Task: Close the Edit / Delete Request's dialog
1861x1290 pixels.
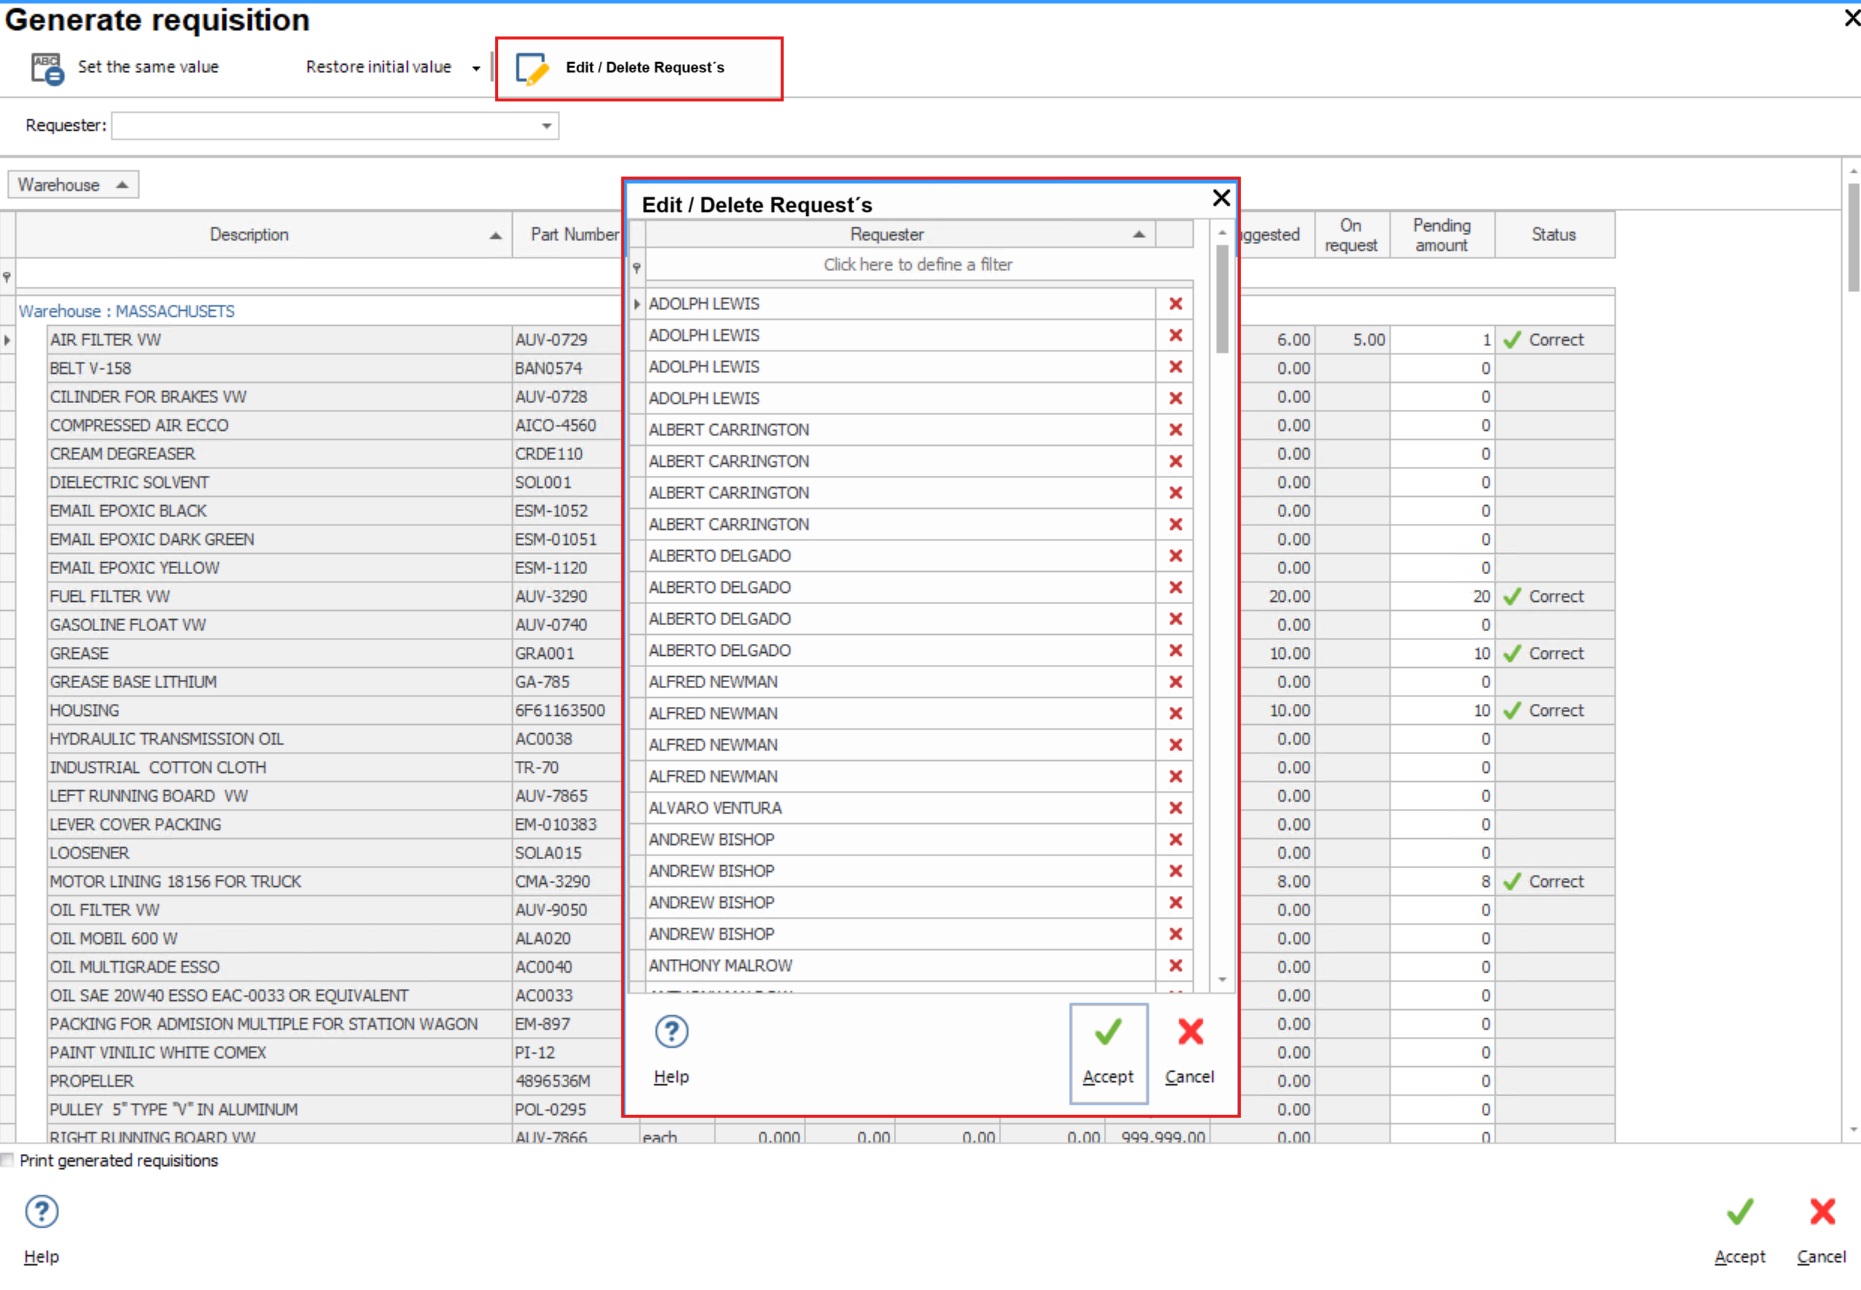Action: 1221,198
